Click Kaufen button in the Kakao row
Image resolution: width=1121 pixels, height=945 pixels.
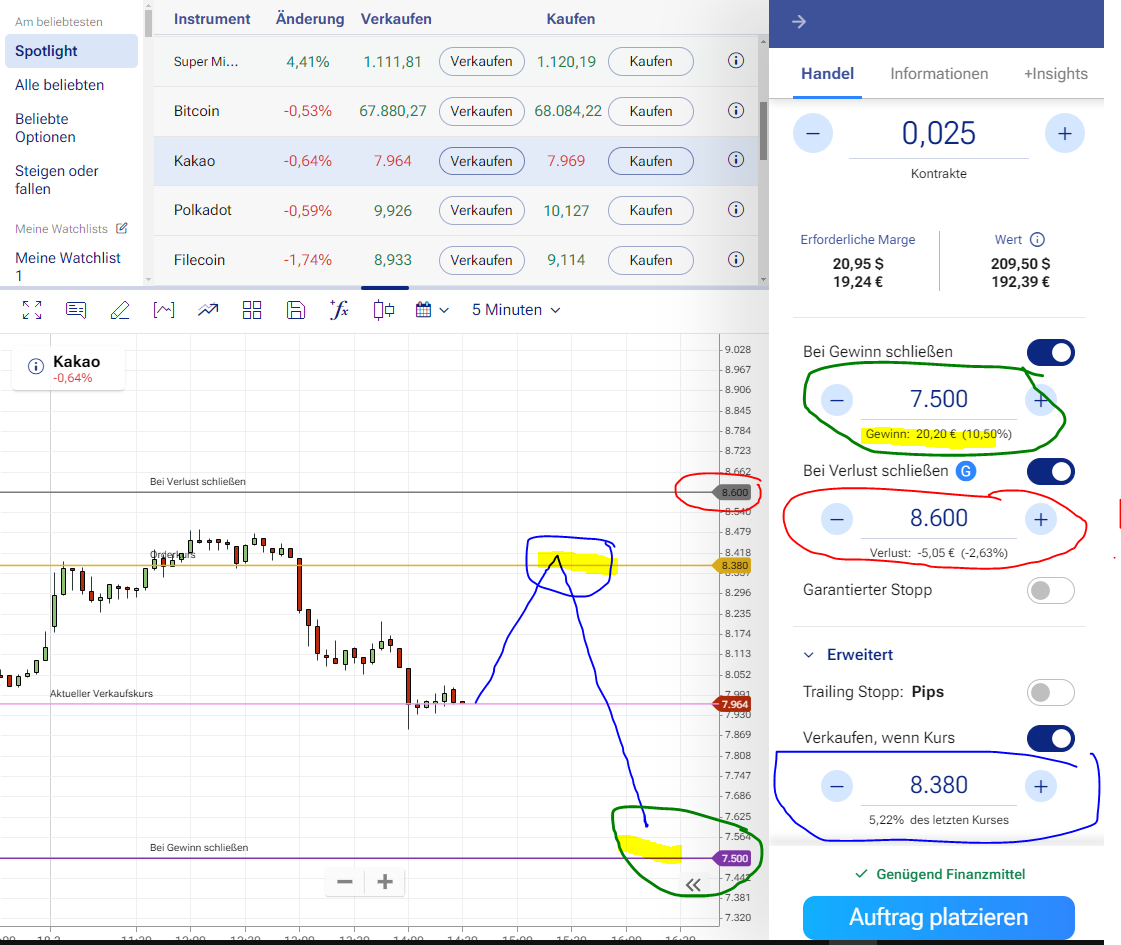pos(651,160)
